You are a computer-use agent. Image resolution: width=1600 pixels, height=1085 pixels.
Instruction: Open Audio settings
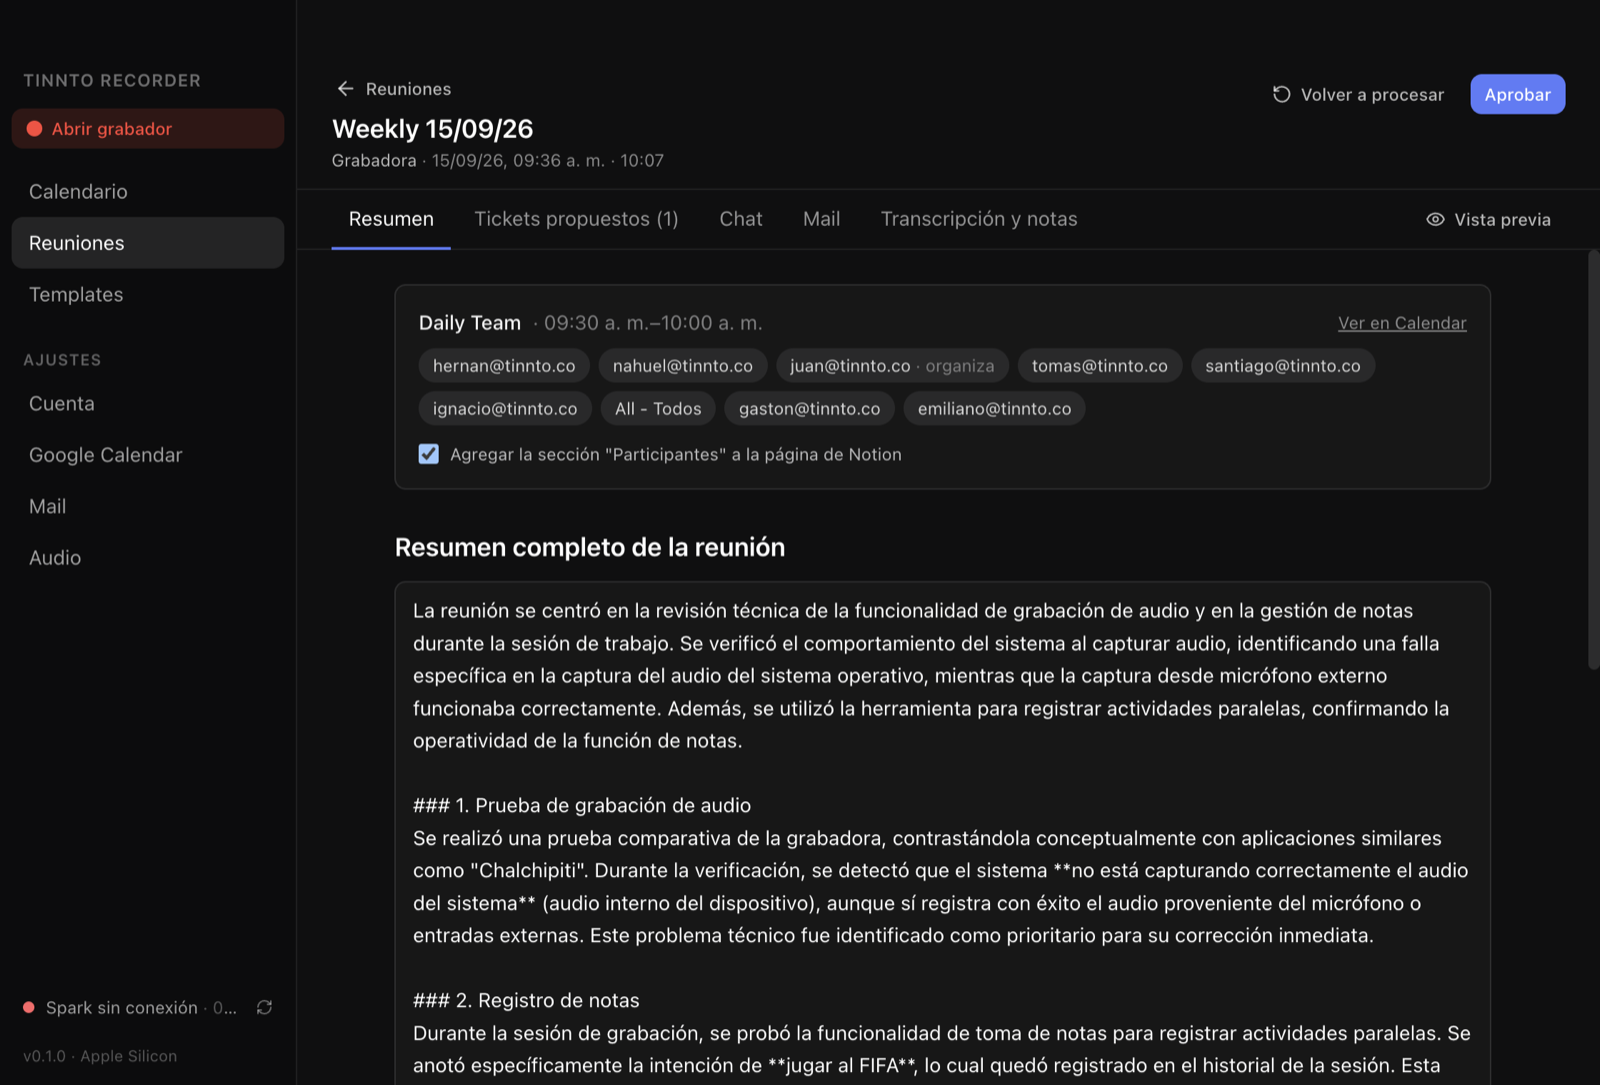click(148, 558)
